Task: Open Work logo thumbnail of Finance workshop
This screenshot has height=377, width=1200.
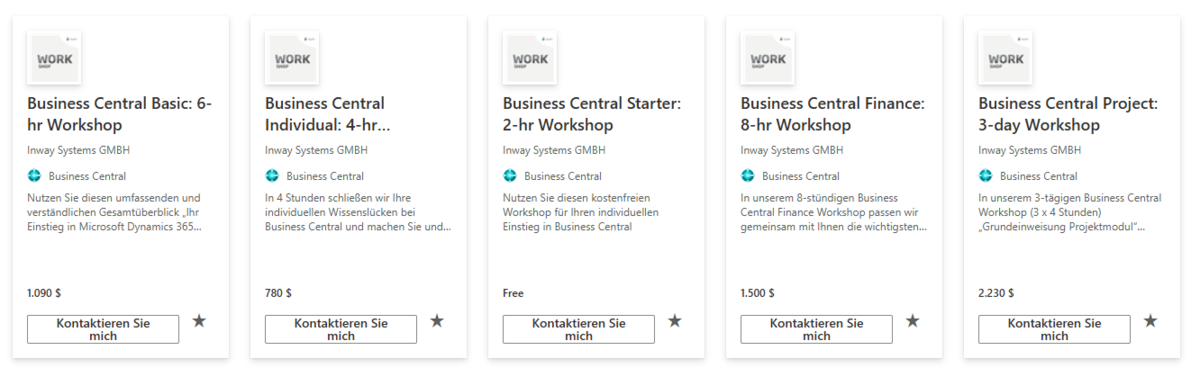Action: 768,59
